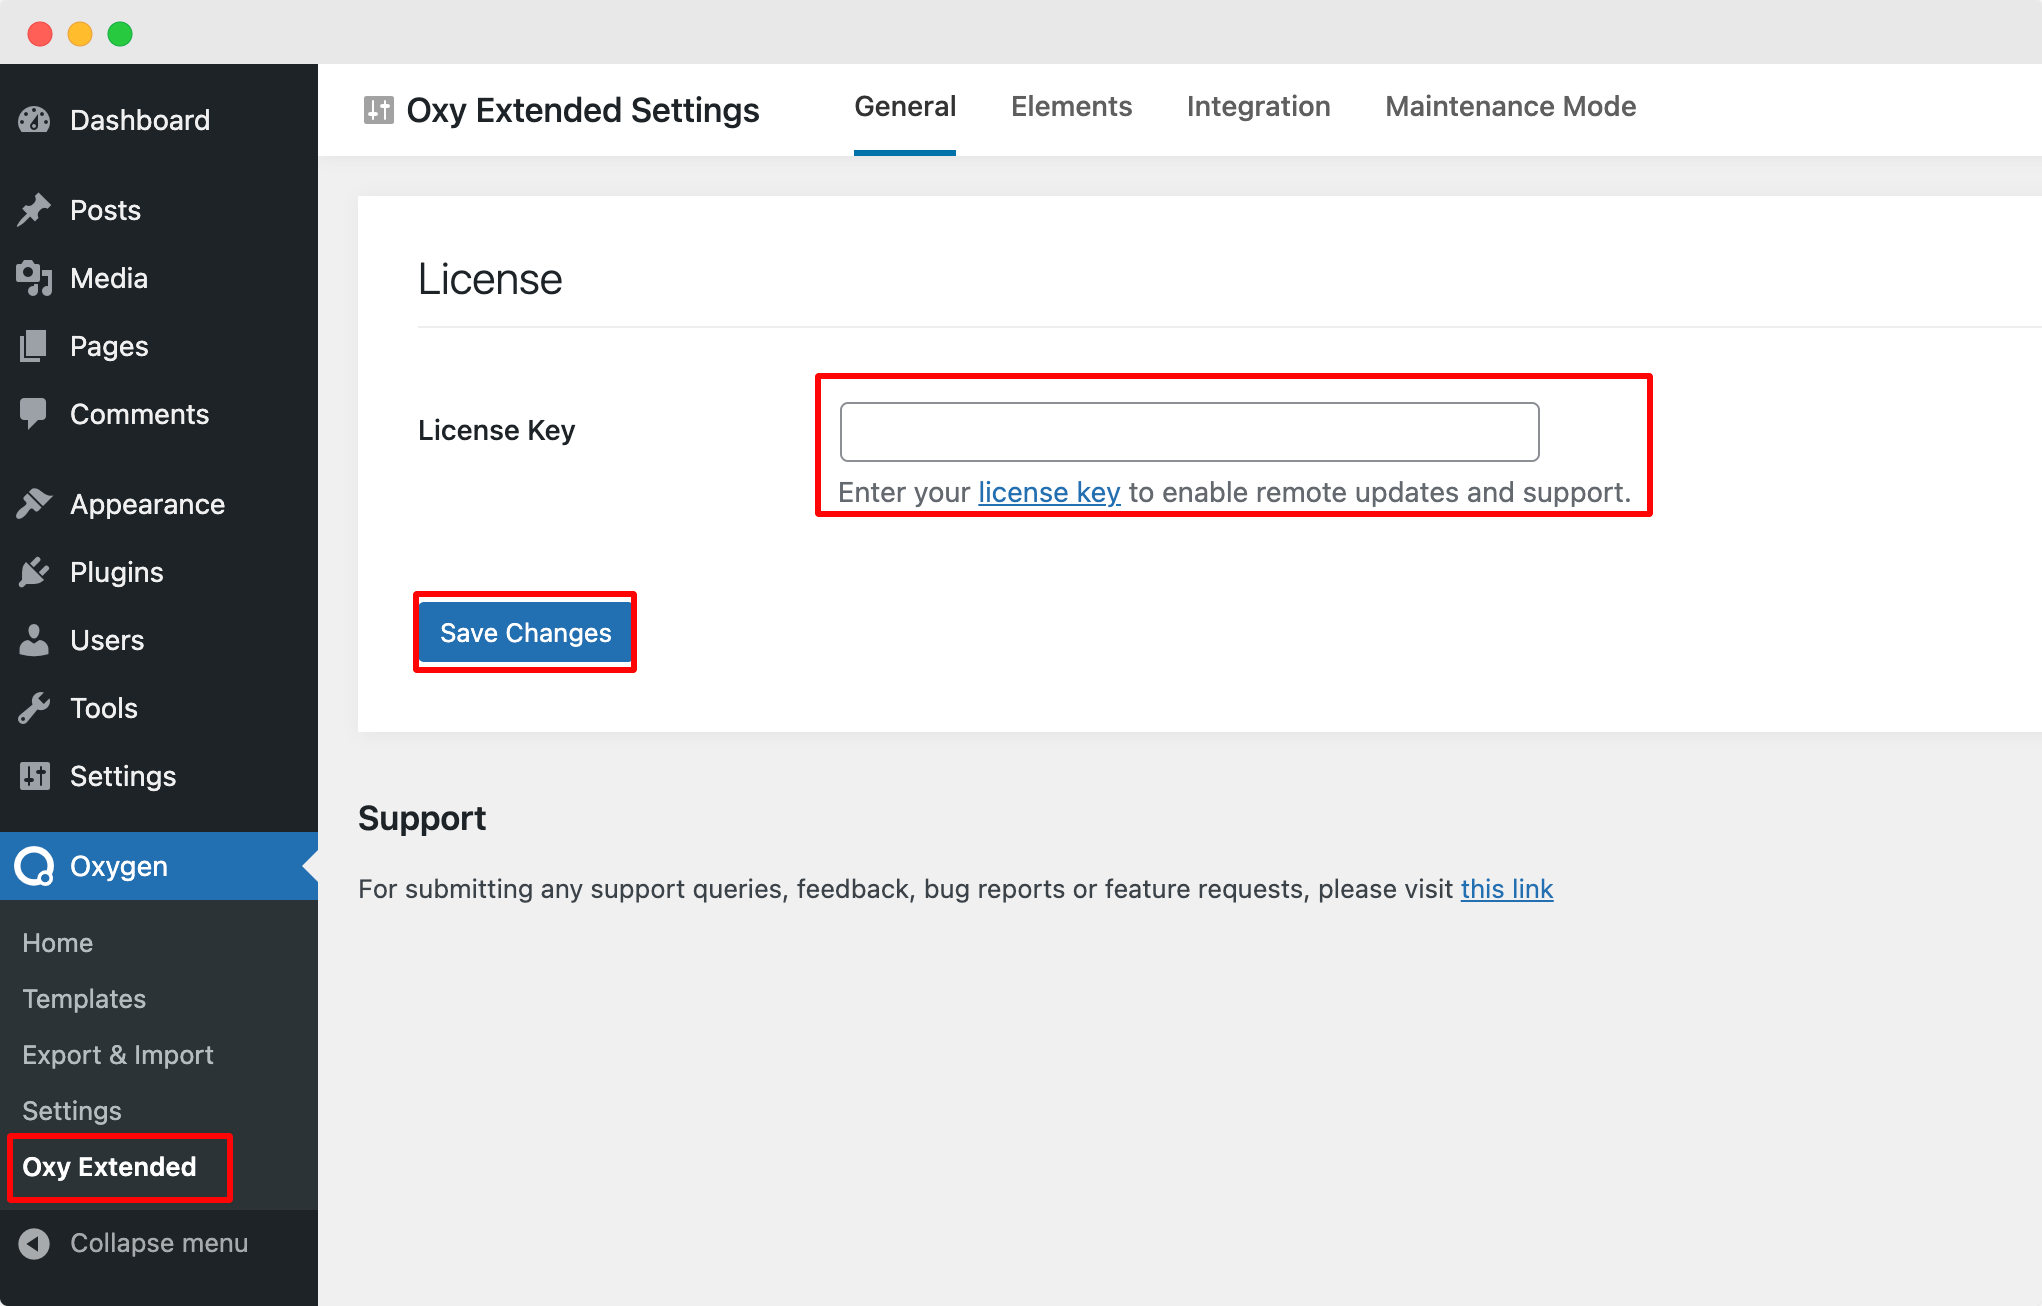Select Oxy Extended in the Oxygen submenu

110,1167
